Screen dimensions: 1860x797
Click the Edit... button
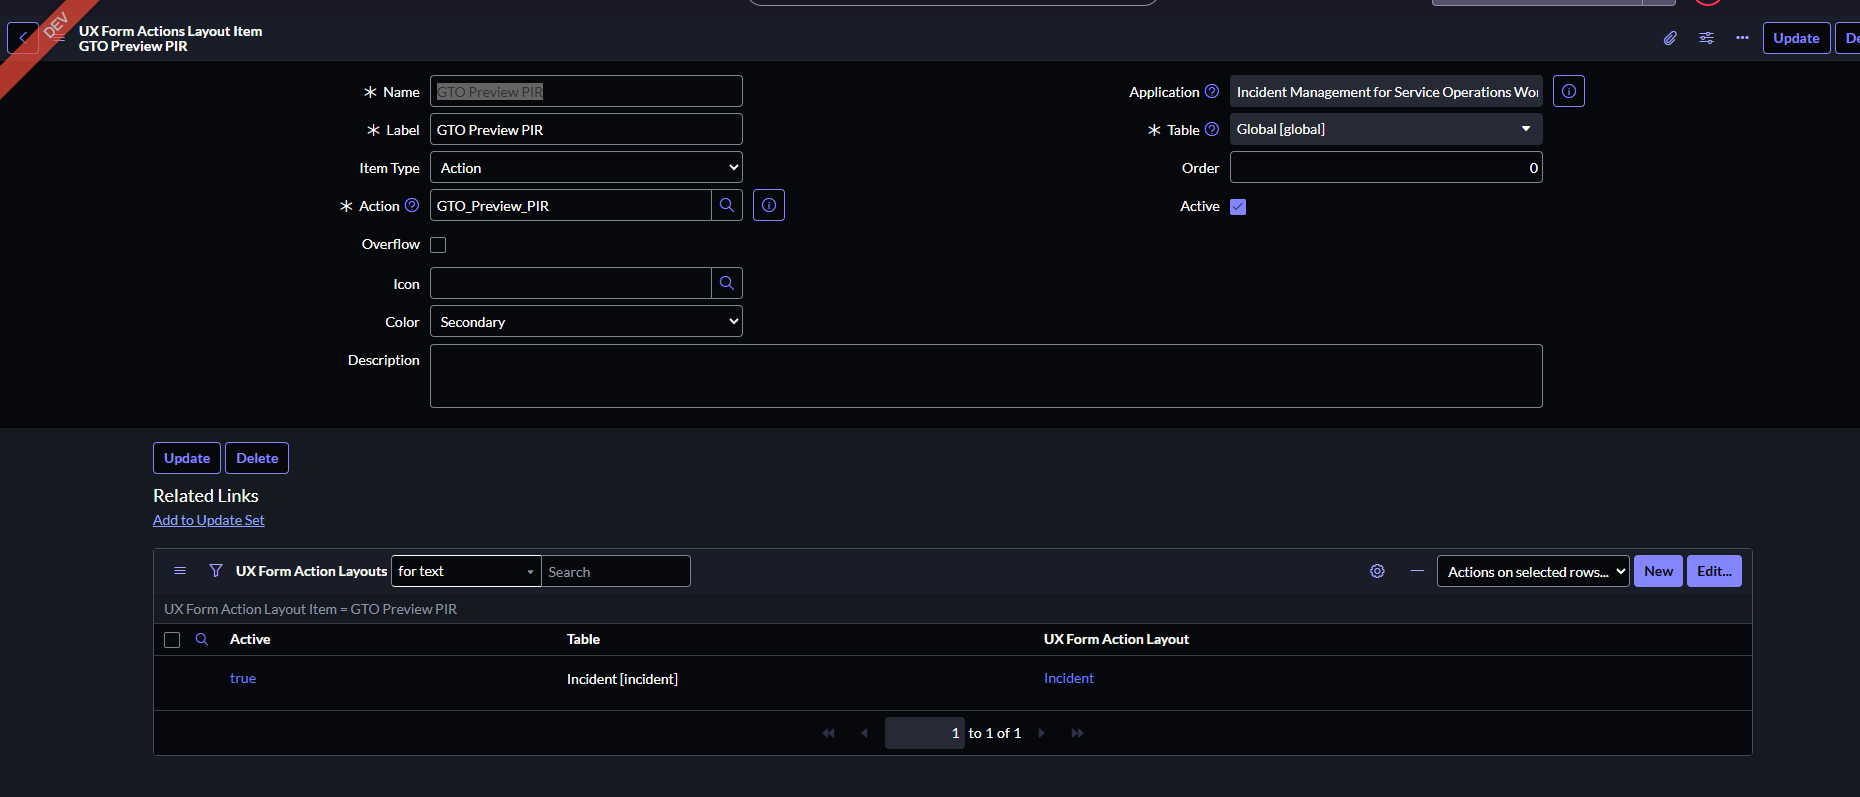[1714, 571]
